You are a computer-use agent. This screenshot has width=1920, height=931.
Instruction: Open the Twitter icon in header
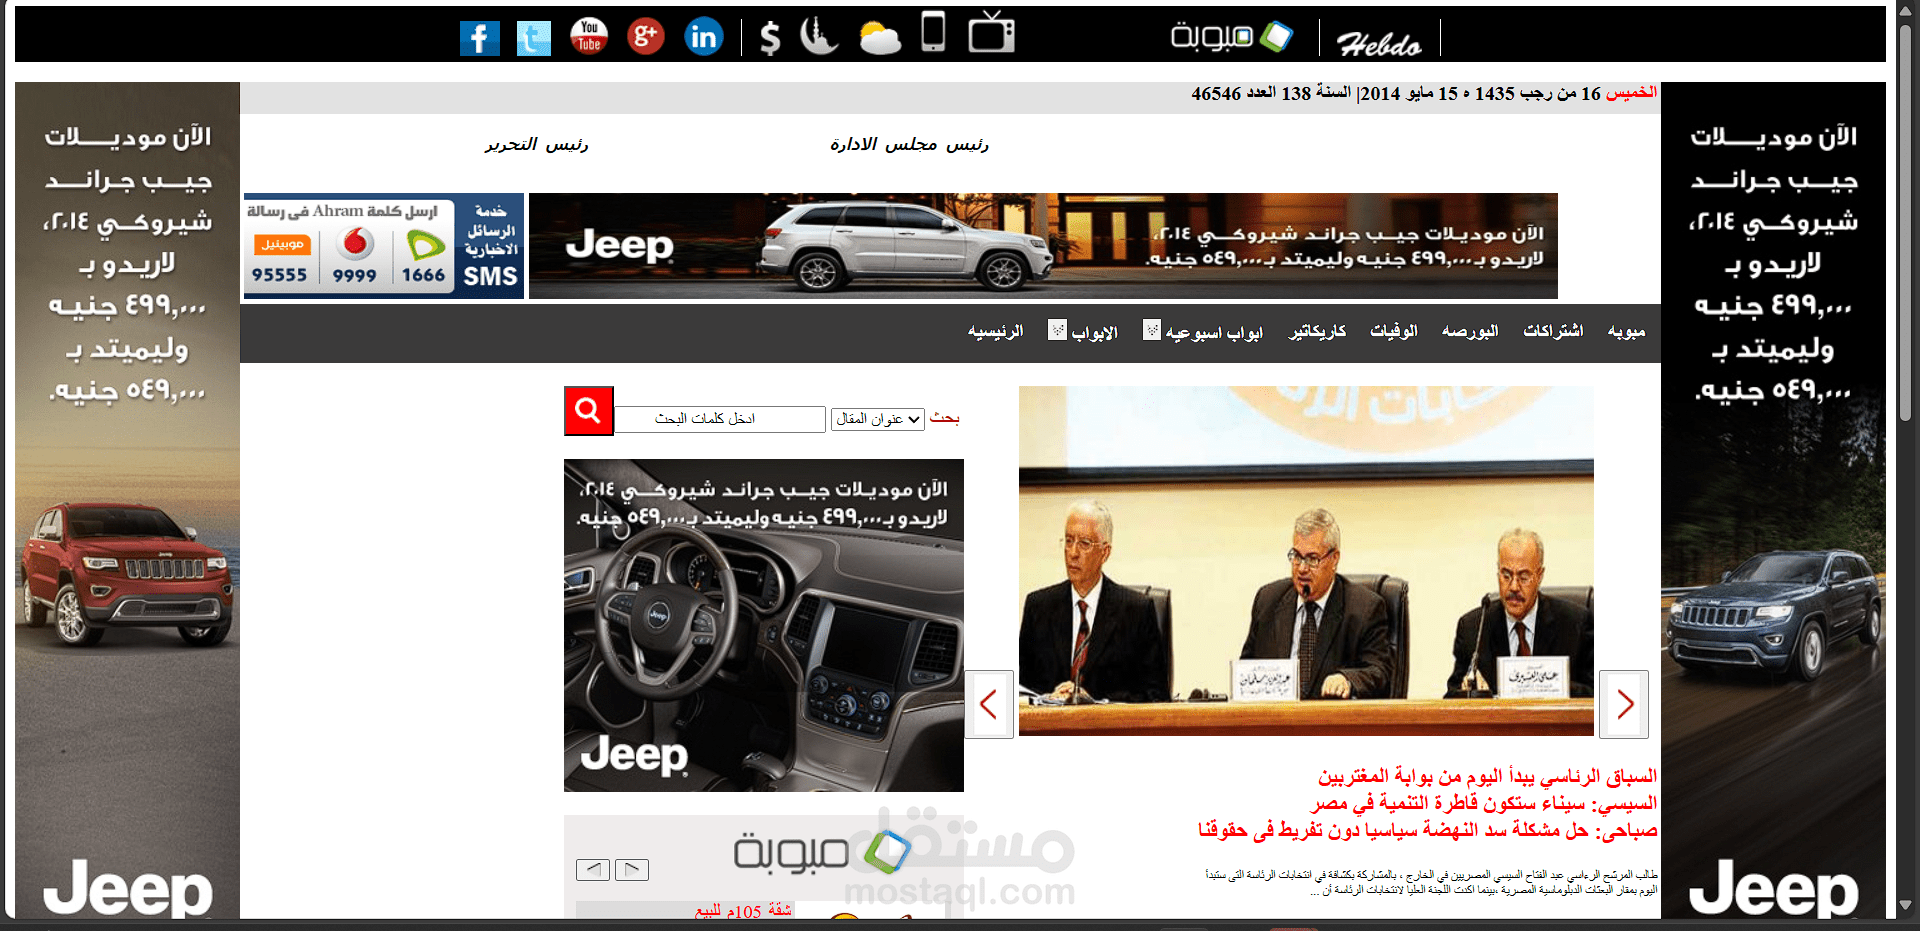pos(534,38)
